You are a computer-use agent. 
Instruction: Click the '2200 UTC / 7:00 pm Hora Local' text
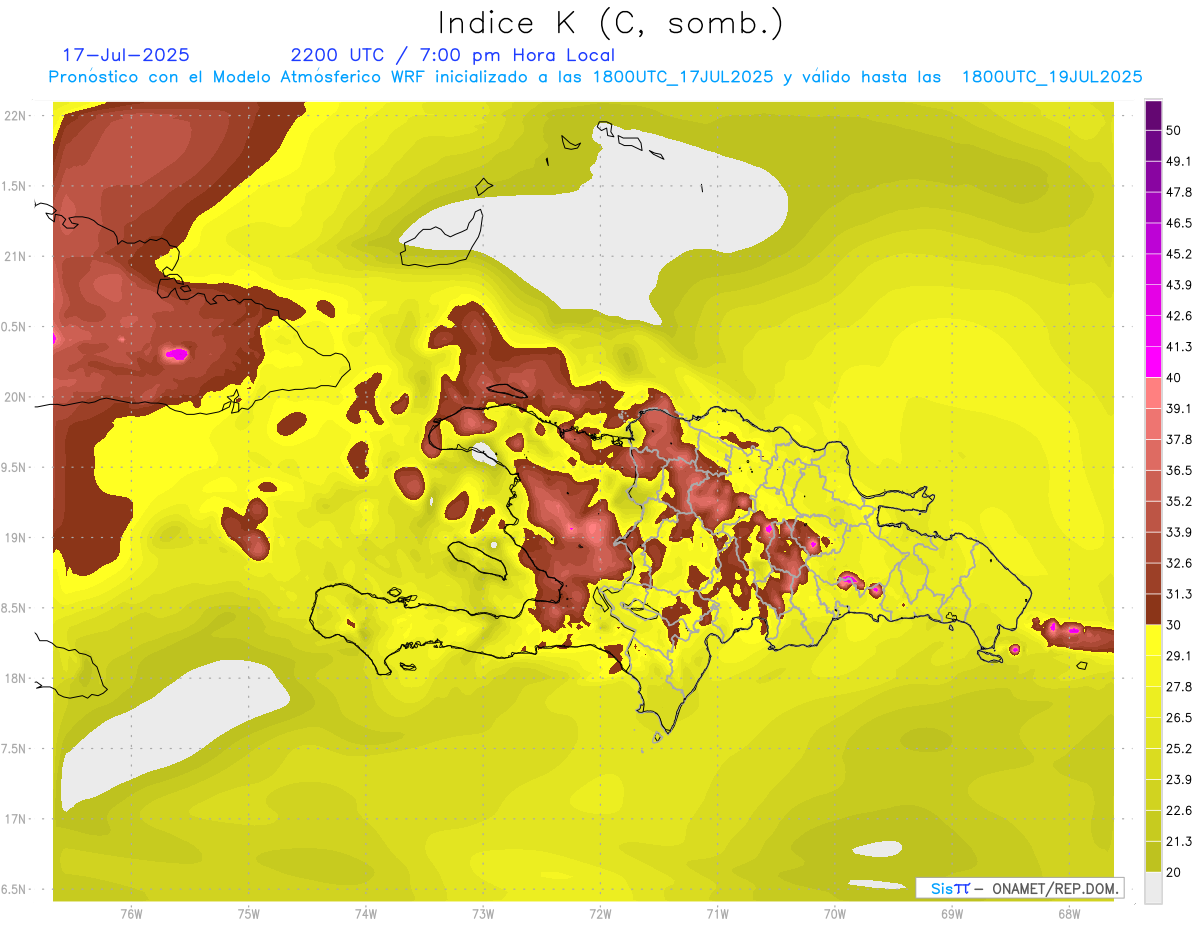(x=453, y=55)
